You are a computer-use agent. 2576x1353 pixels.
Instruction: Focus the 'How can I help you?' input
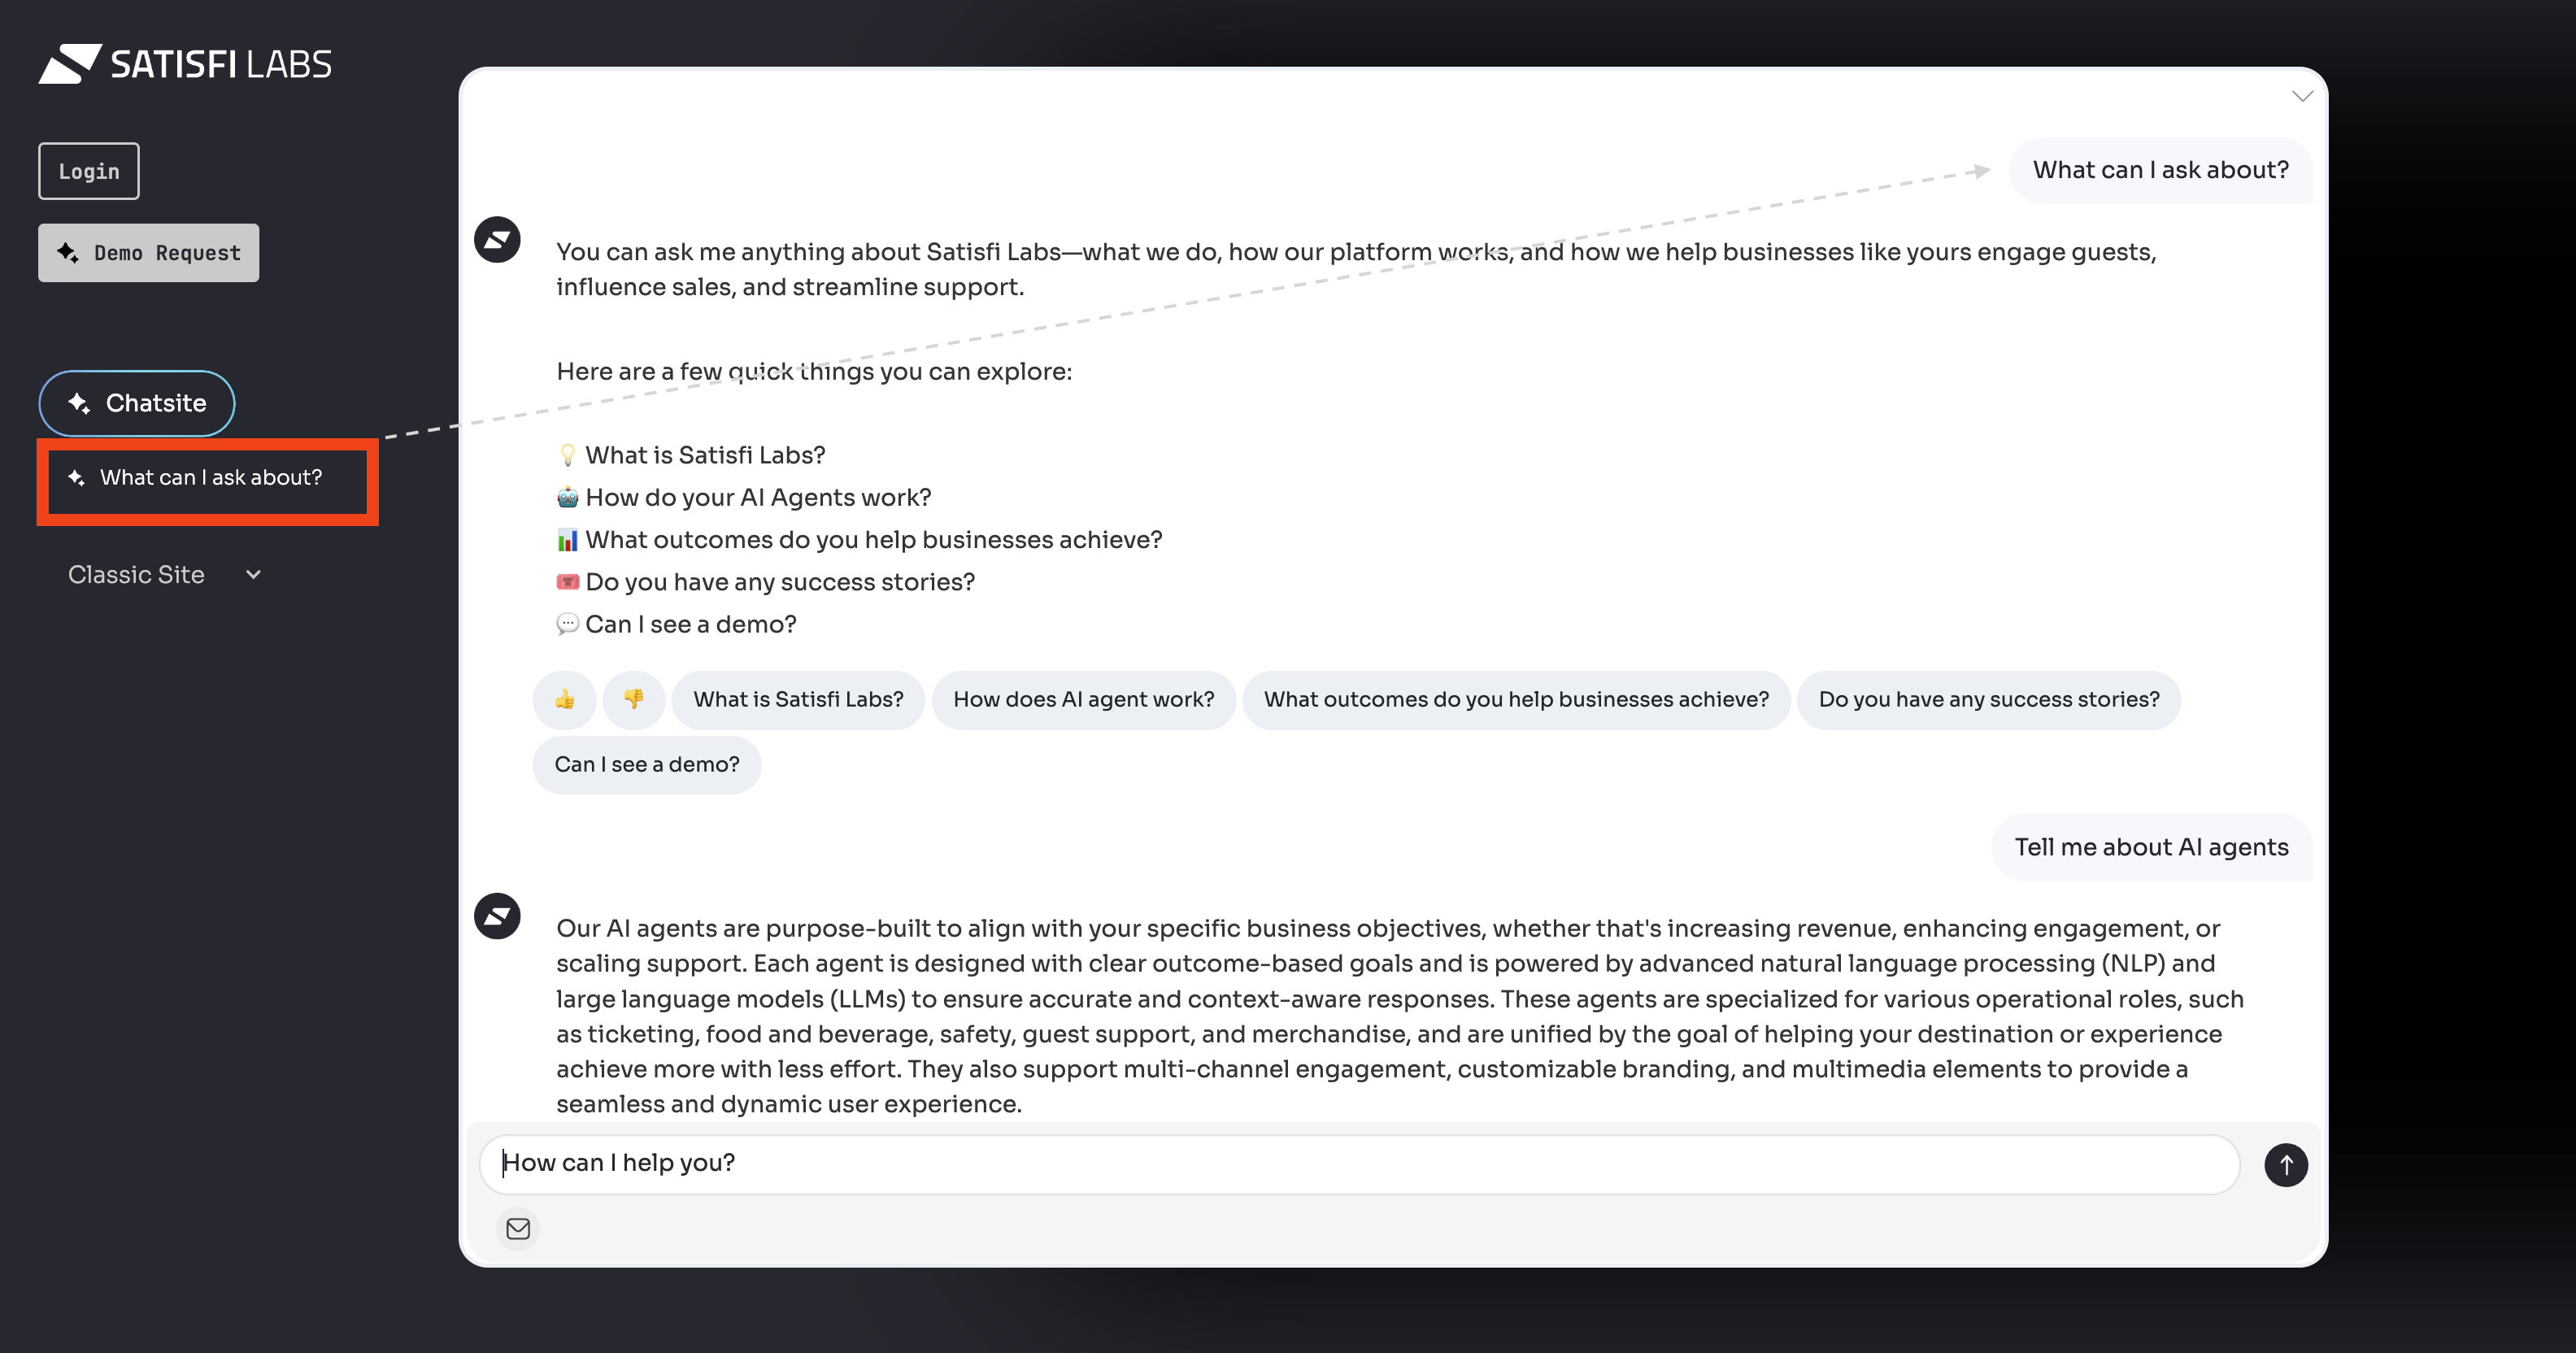pos(1359,1164)
